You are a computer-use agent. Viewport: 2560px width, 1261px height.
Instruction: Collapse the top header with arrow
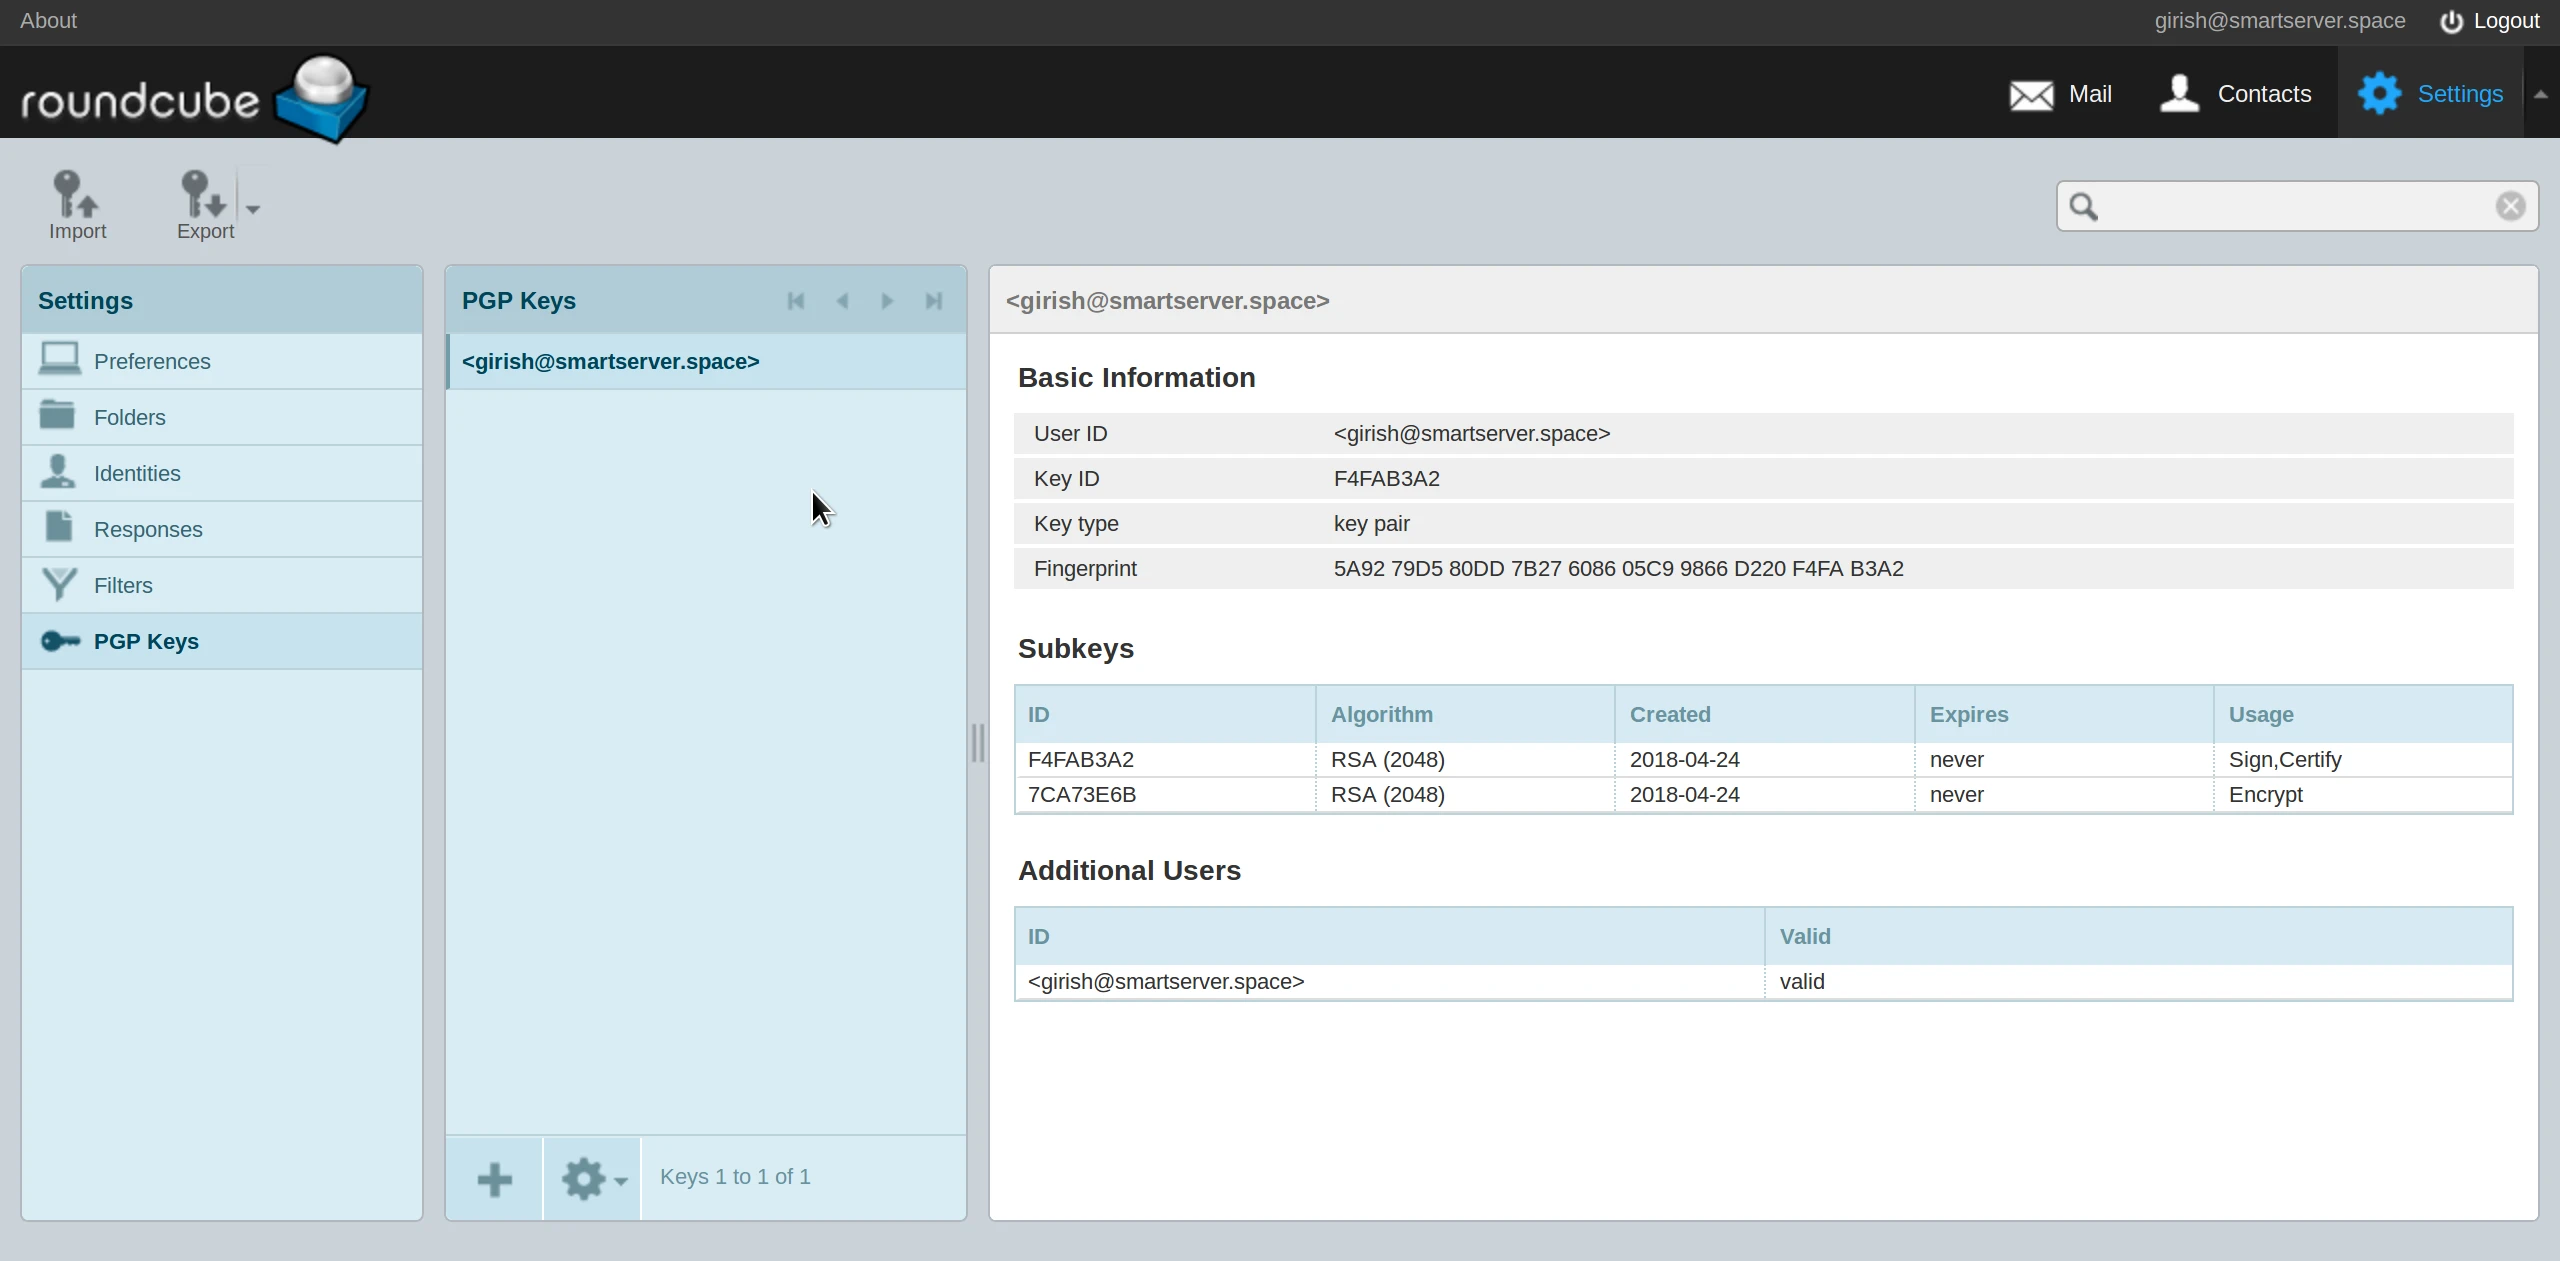click(x=2540, y=94)
